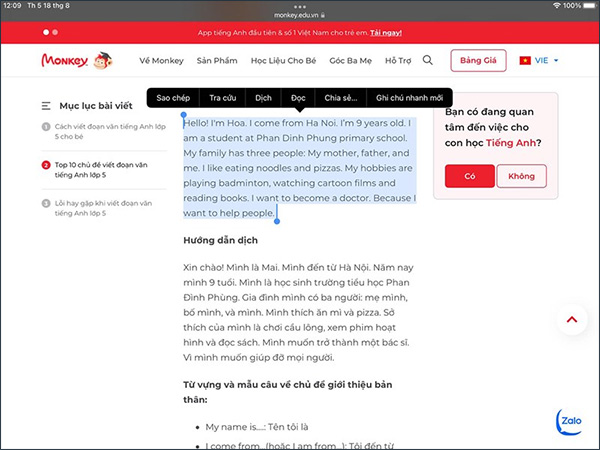Go to section 1 Cách viết đoạn văn
The height and width of the screenshot is (450, 600).
tap(104, 131)
